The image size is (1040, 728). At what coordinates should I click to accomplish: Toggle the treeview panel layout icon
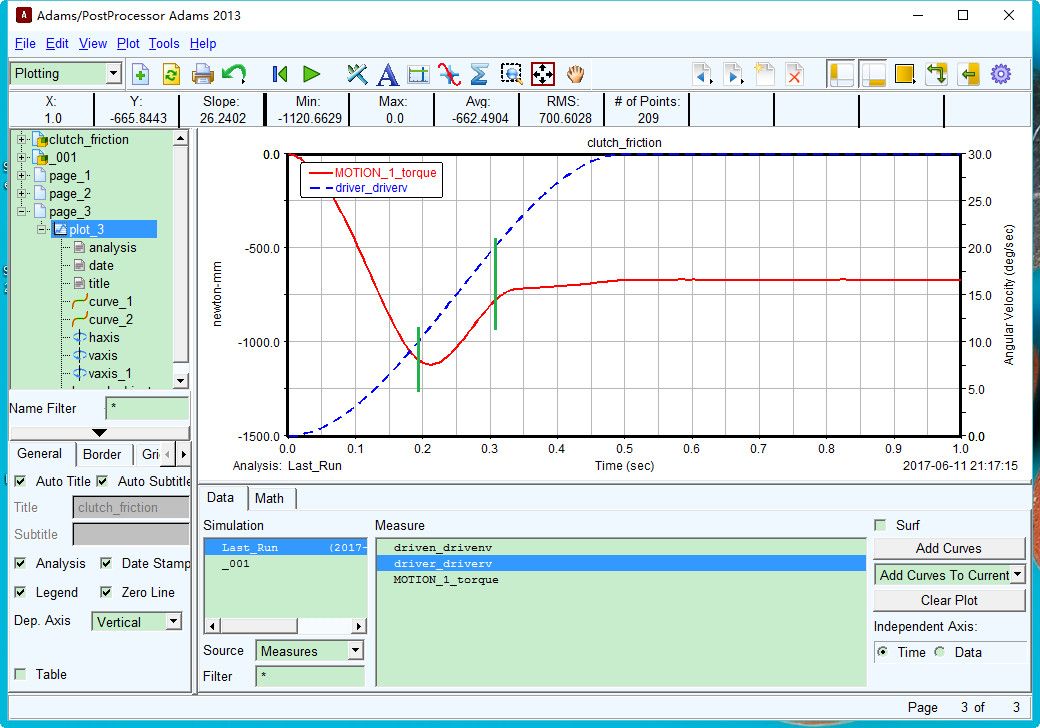tap(841, 74)
